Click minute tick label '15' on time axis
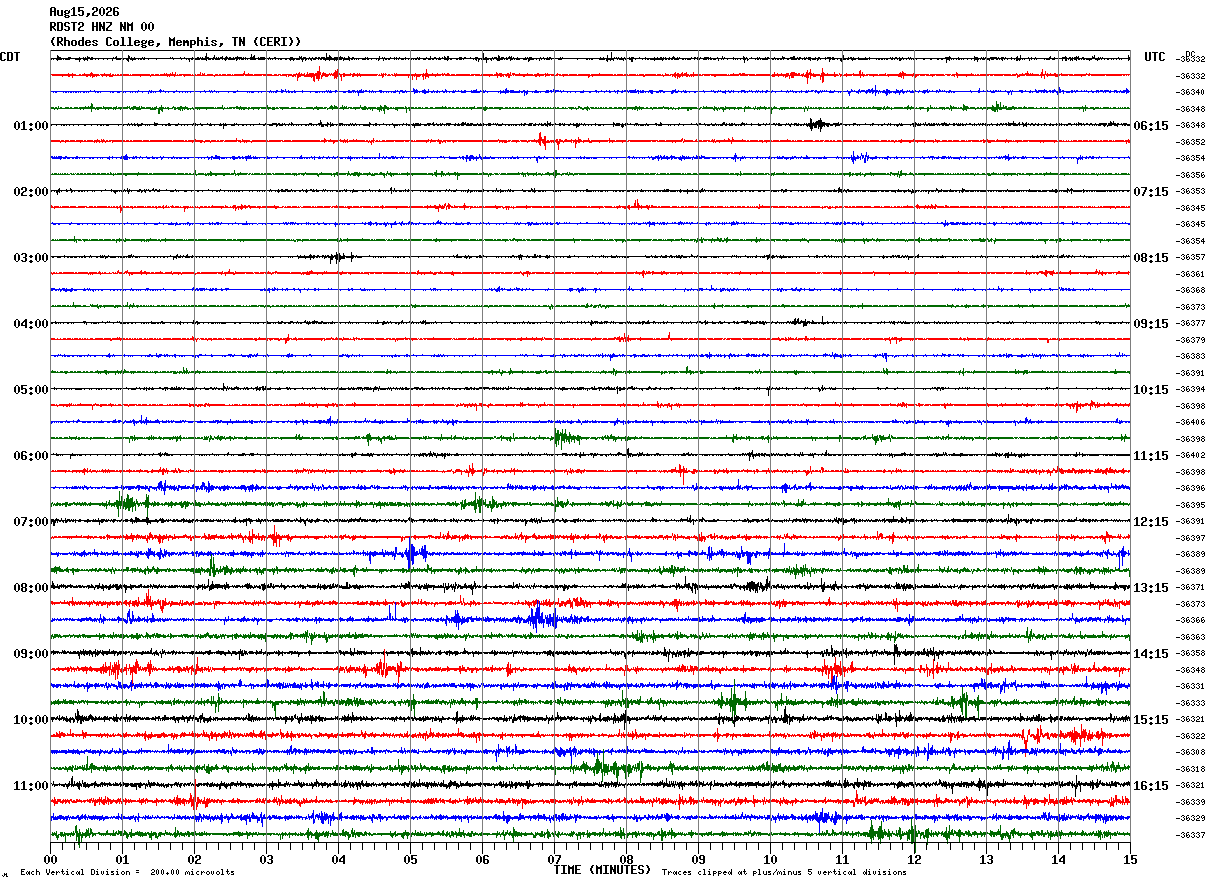The image size is (1210, 886). point(1130,859)
